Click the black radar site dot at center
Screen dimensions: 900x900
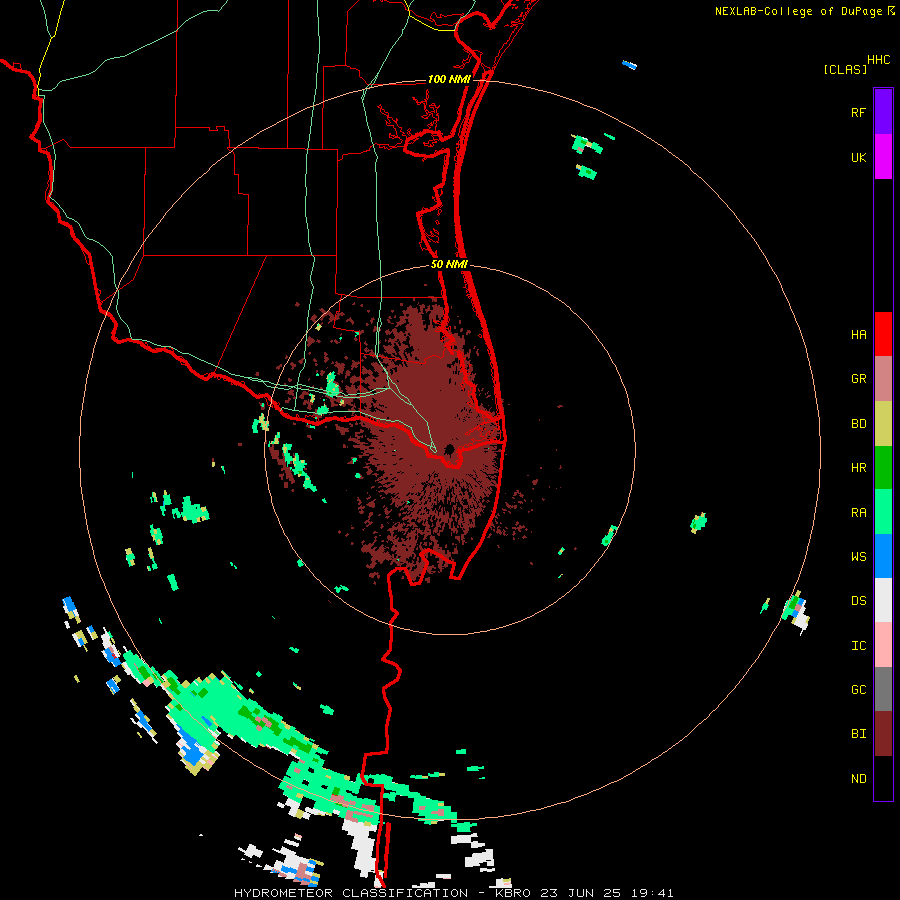449,449
